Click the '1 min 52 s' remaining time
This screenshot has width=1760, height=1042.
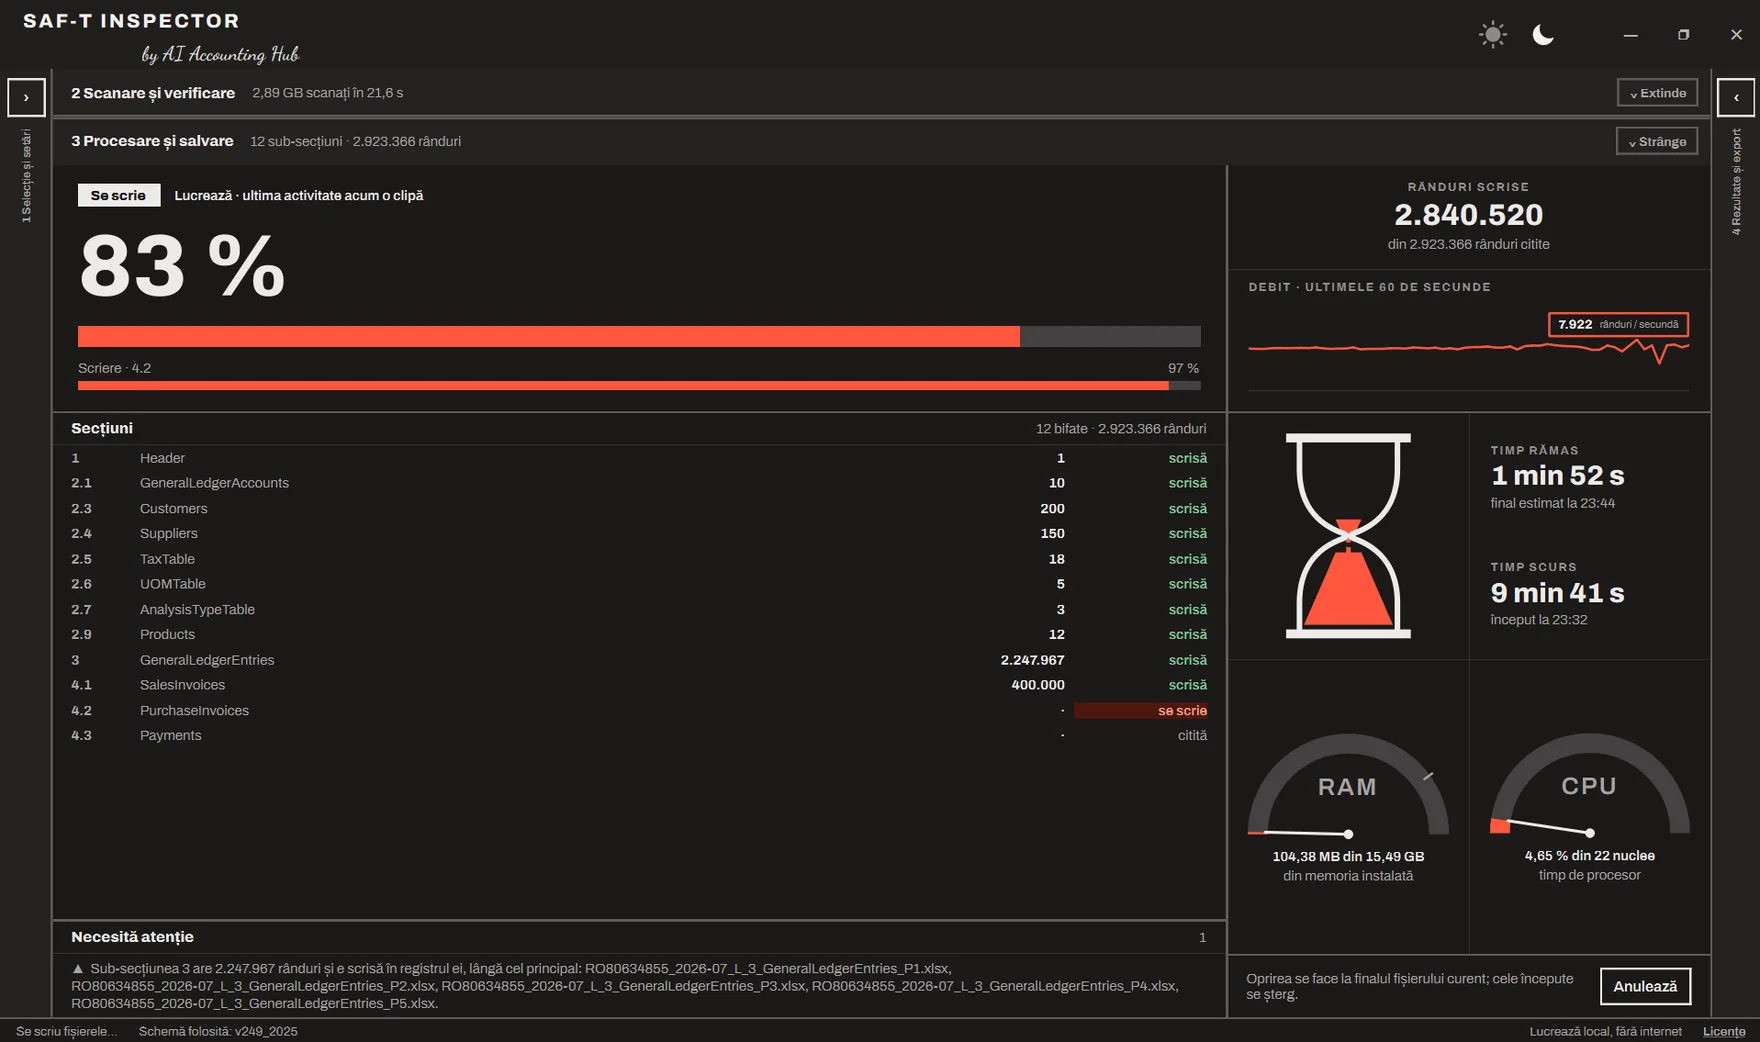pos(1557,476)
